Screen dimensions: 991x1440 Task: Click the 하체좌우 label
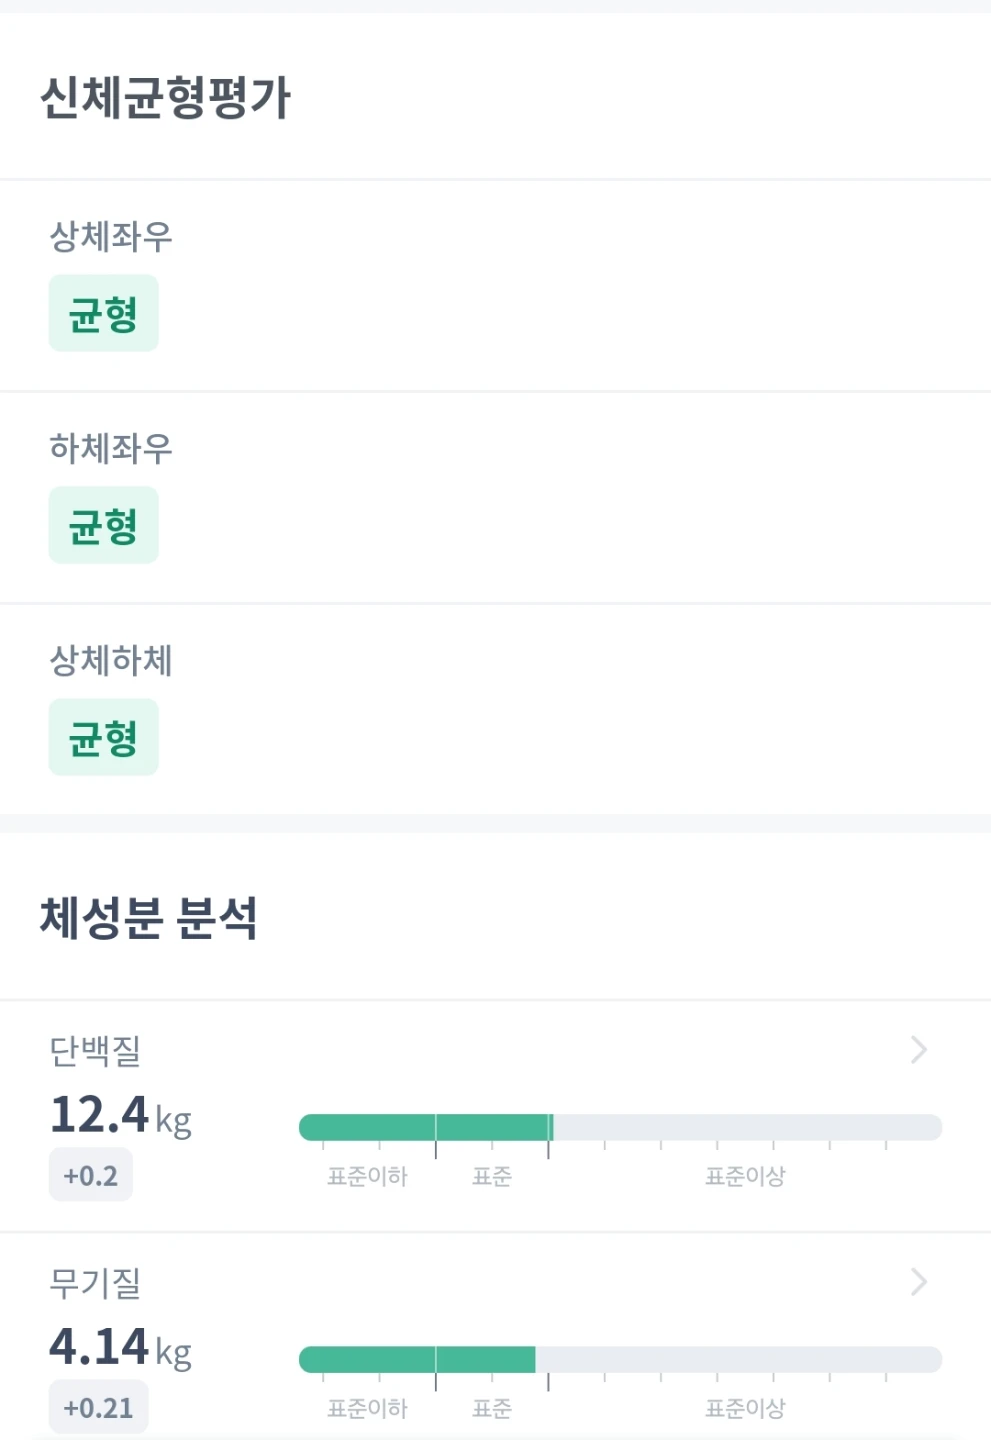coord(111,448)
